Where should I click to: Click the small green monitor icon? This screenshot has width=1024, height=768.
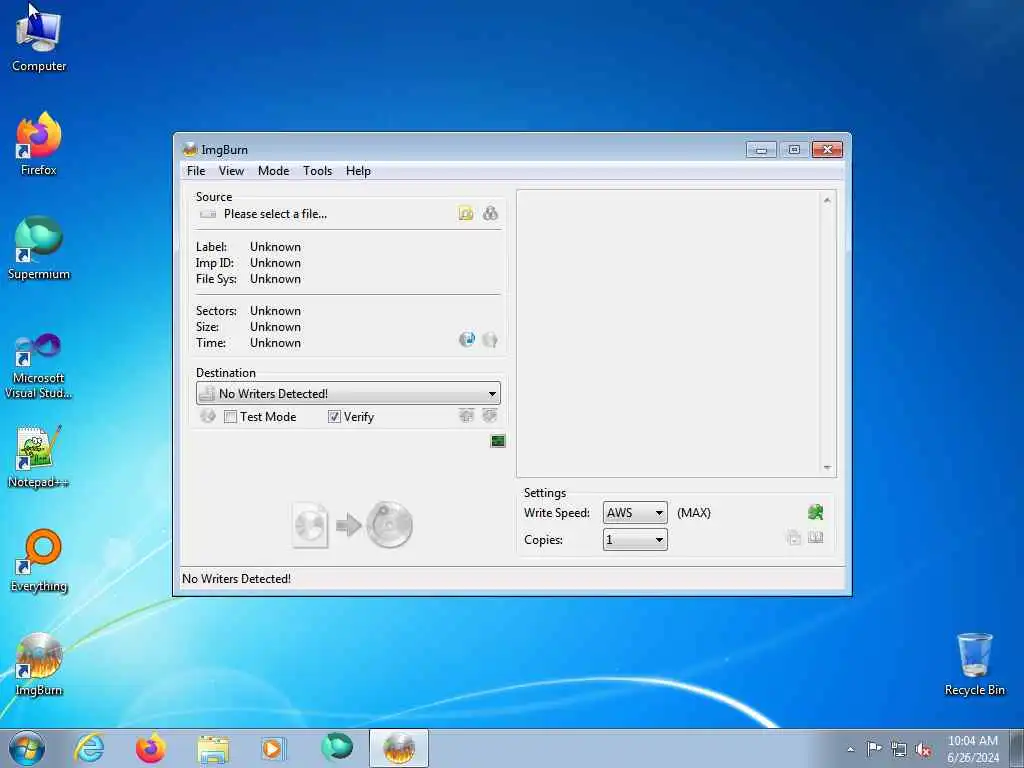(x=498, y=441)
